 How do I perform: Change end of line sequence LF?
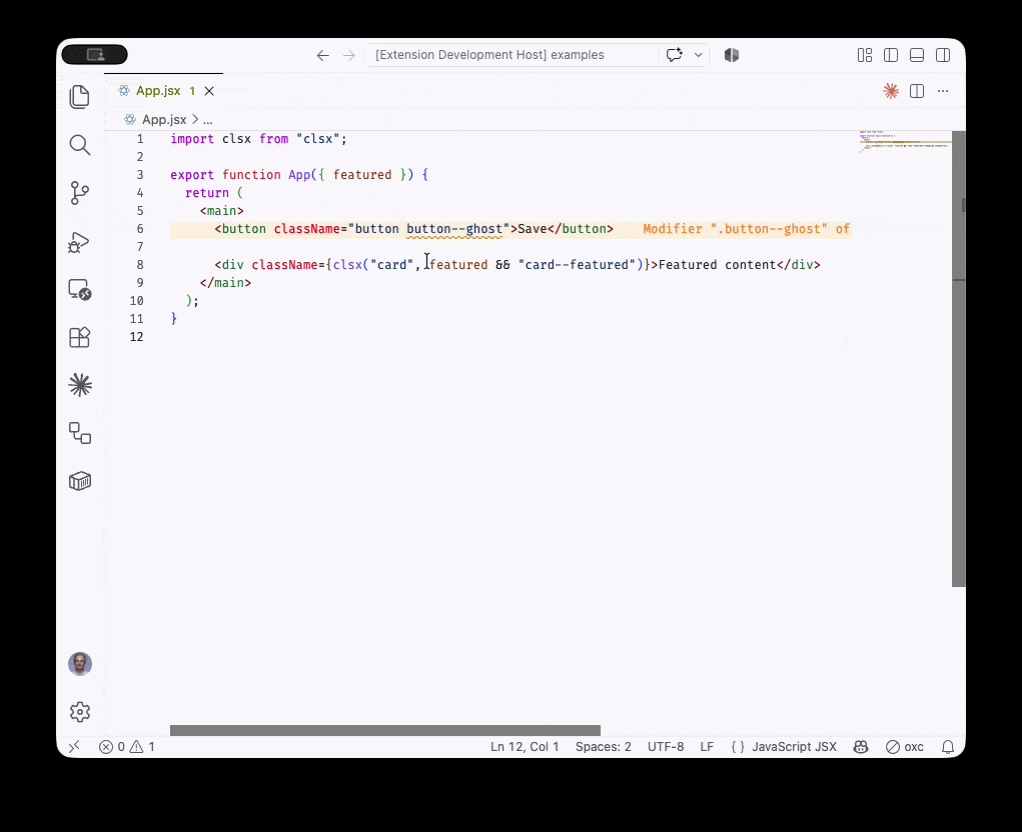click(707, 747)
